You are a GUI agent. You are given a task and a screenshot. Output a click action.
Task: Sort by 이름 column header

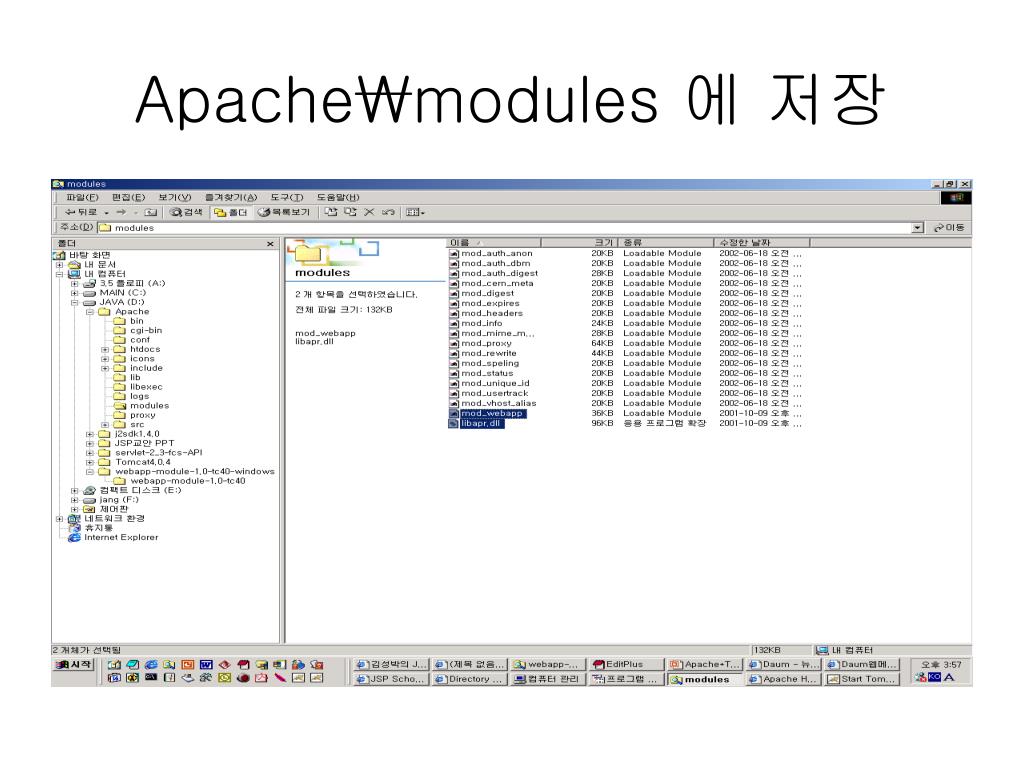tap(494, 243)
